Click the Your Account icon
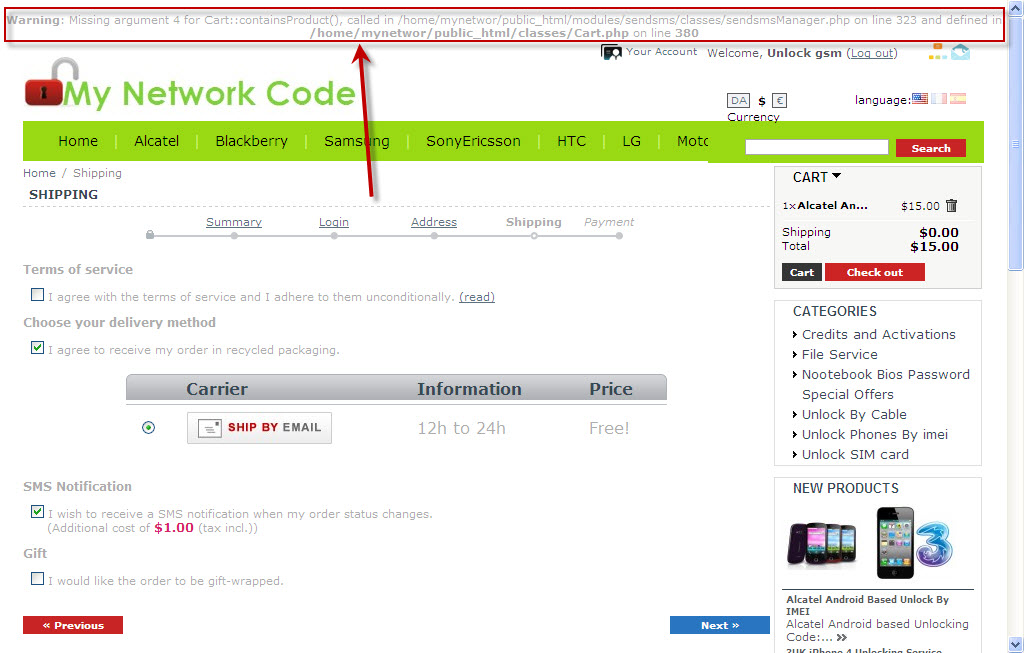Screen dimensions: 1024x653 pos(611,52)
